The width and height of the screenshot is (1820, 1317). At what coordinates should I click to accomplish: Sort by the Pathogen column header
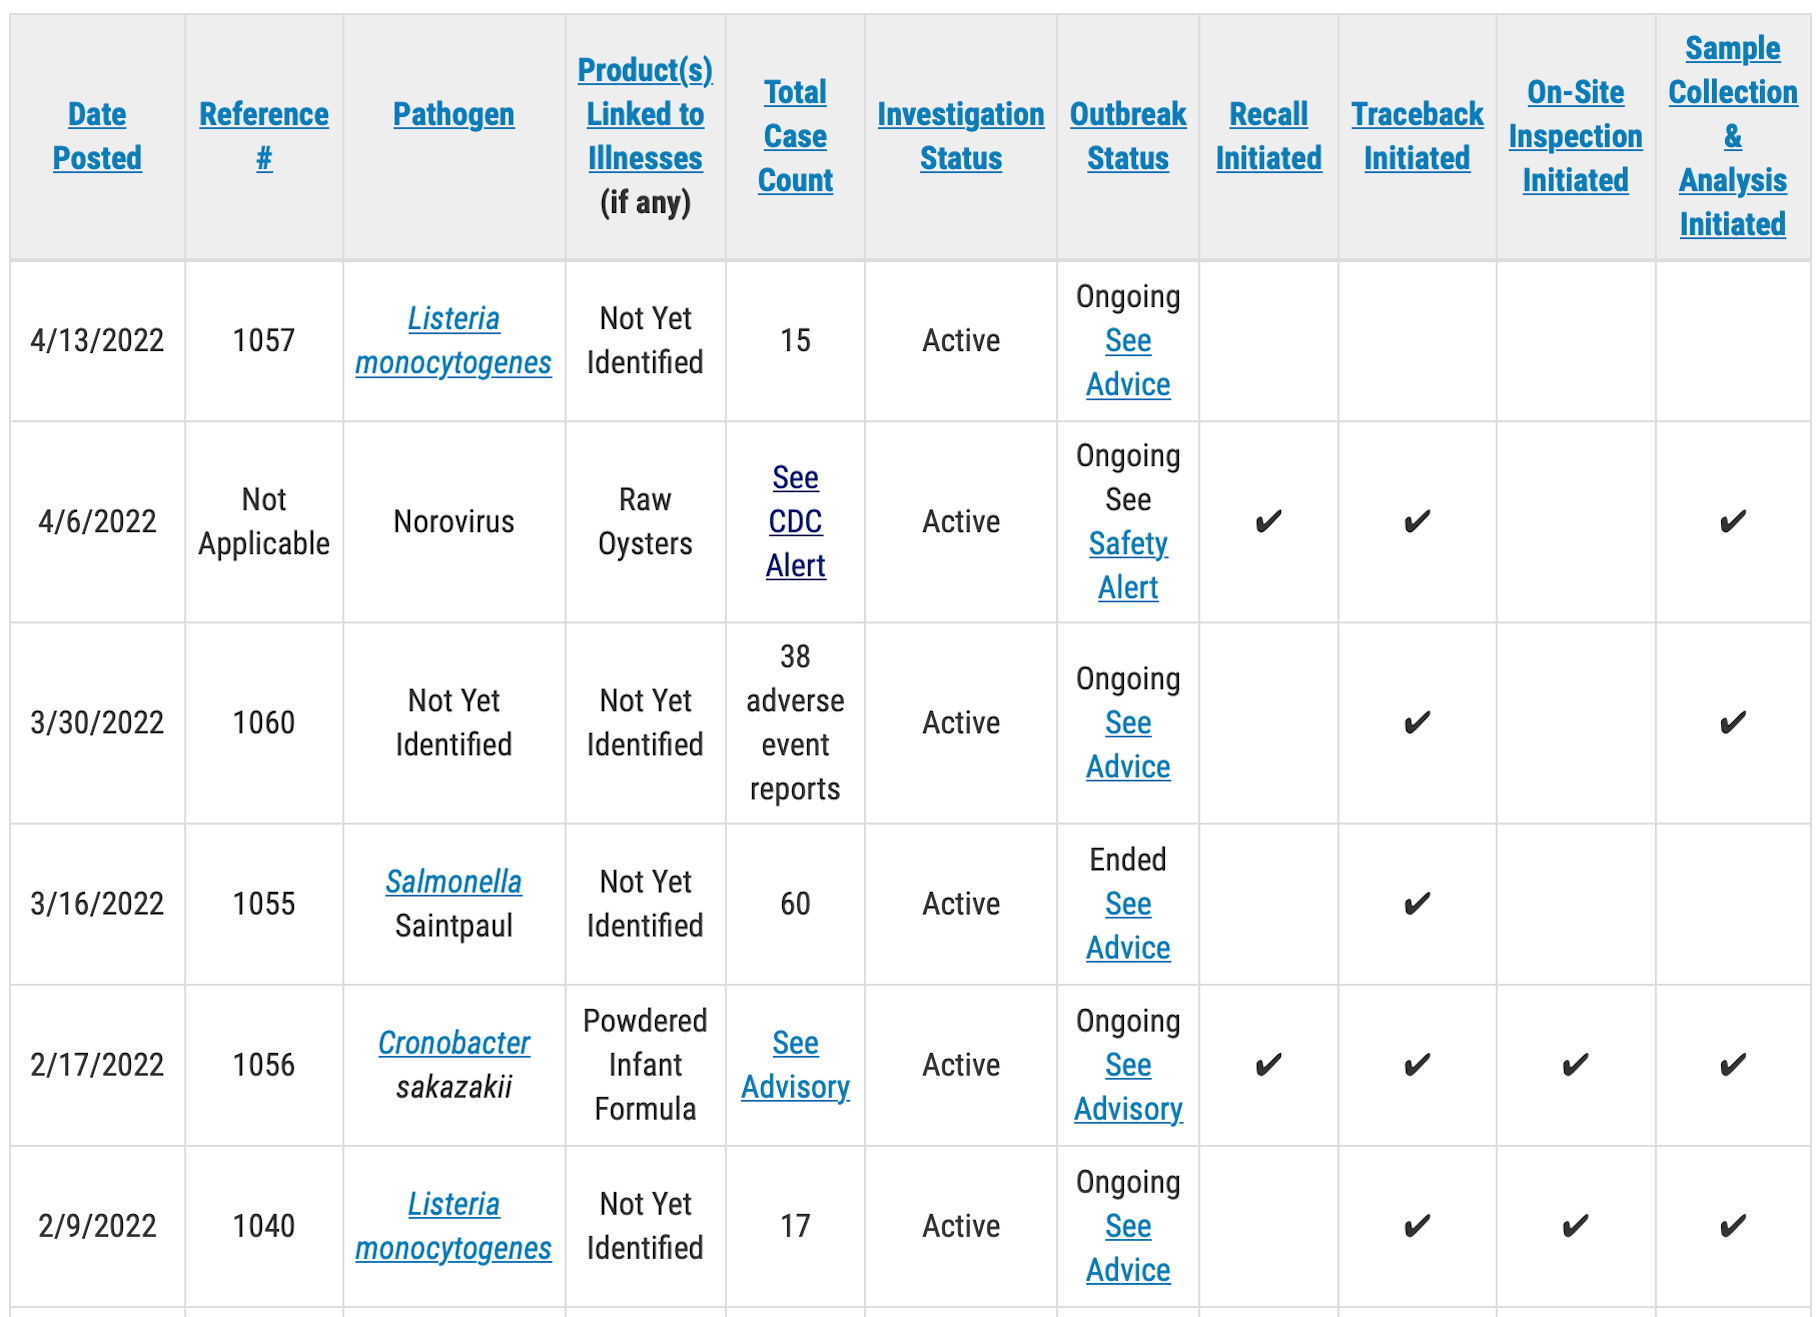coord(453,114)
